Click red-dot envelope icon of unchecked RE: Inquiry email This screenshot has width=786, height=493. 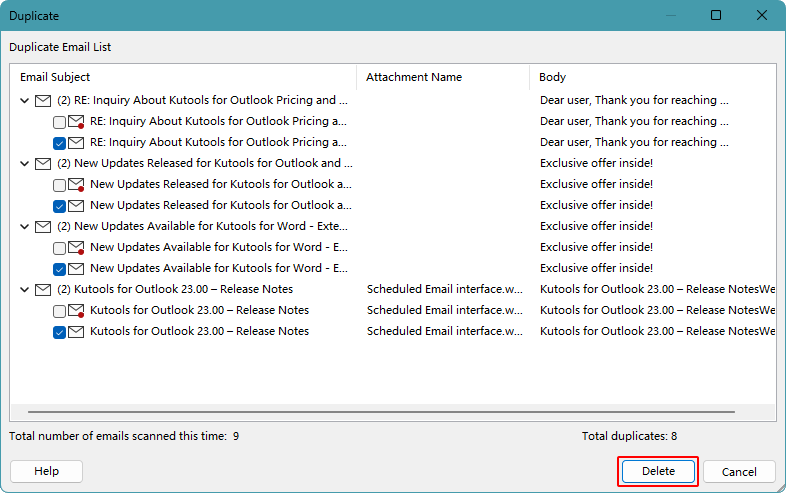(x=76, y=122)
